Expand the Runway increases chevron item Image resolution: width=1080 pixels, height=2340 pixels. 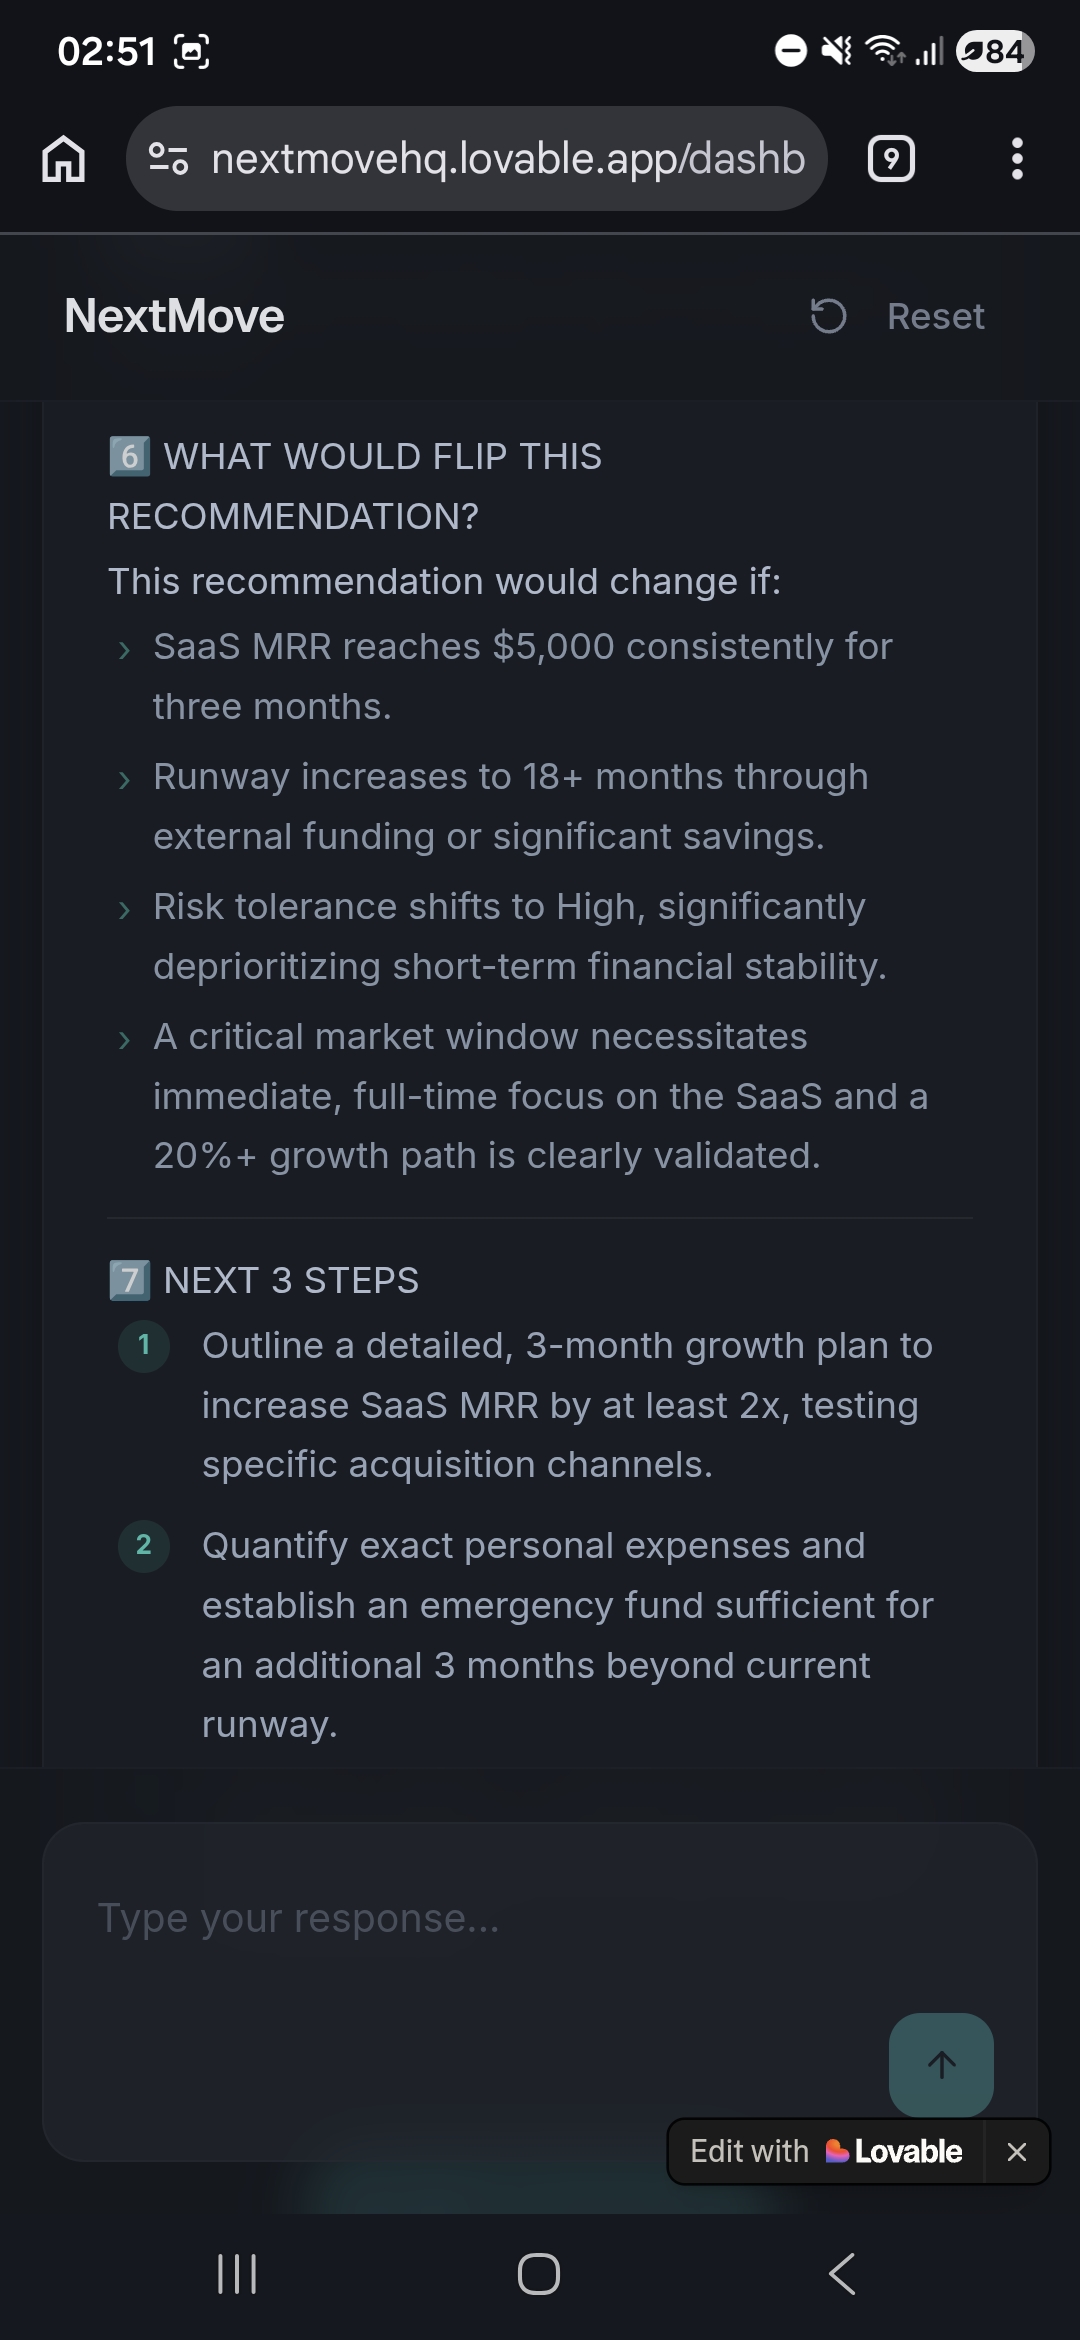(124, 780)
